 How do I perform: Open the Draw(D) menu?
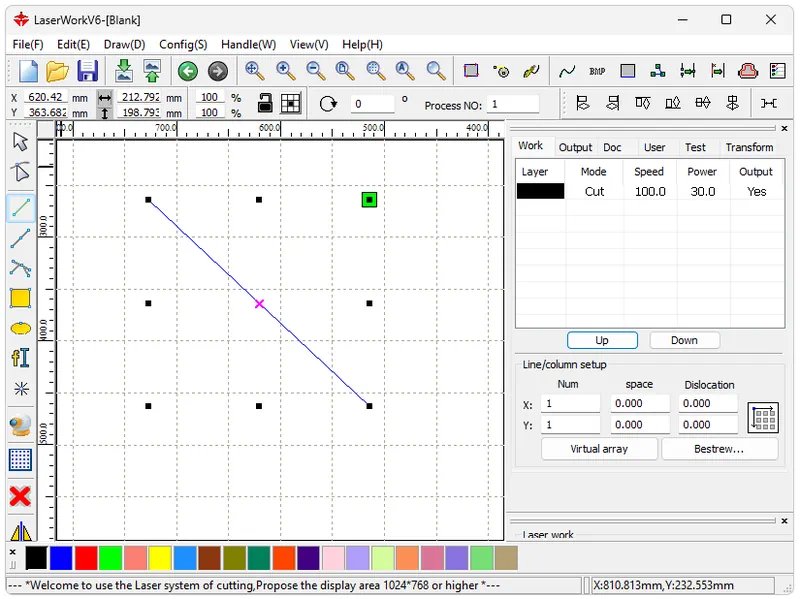pos(124,44)
